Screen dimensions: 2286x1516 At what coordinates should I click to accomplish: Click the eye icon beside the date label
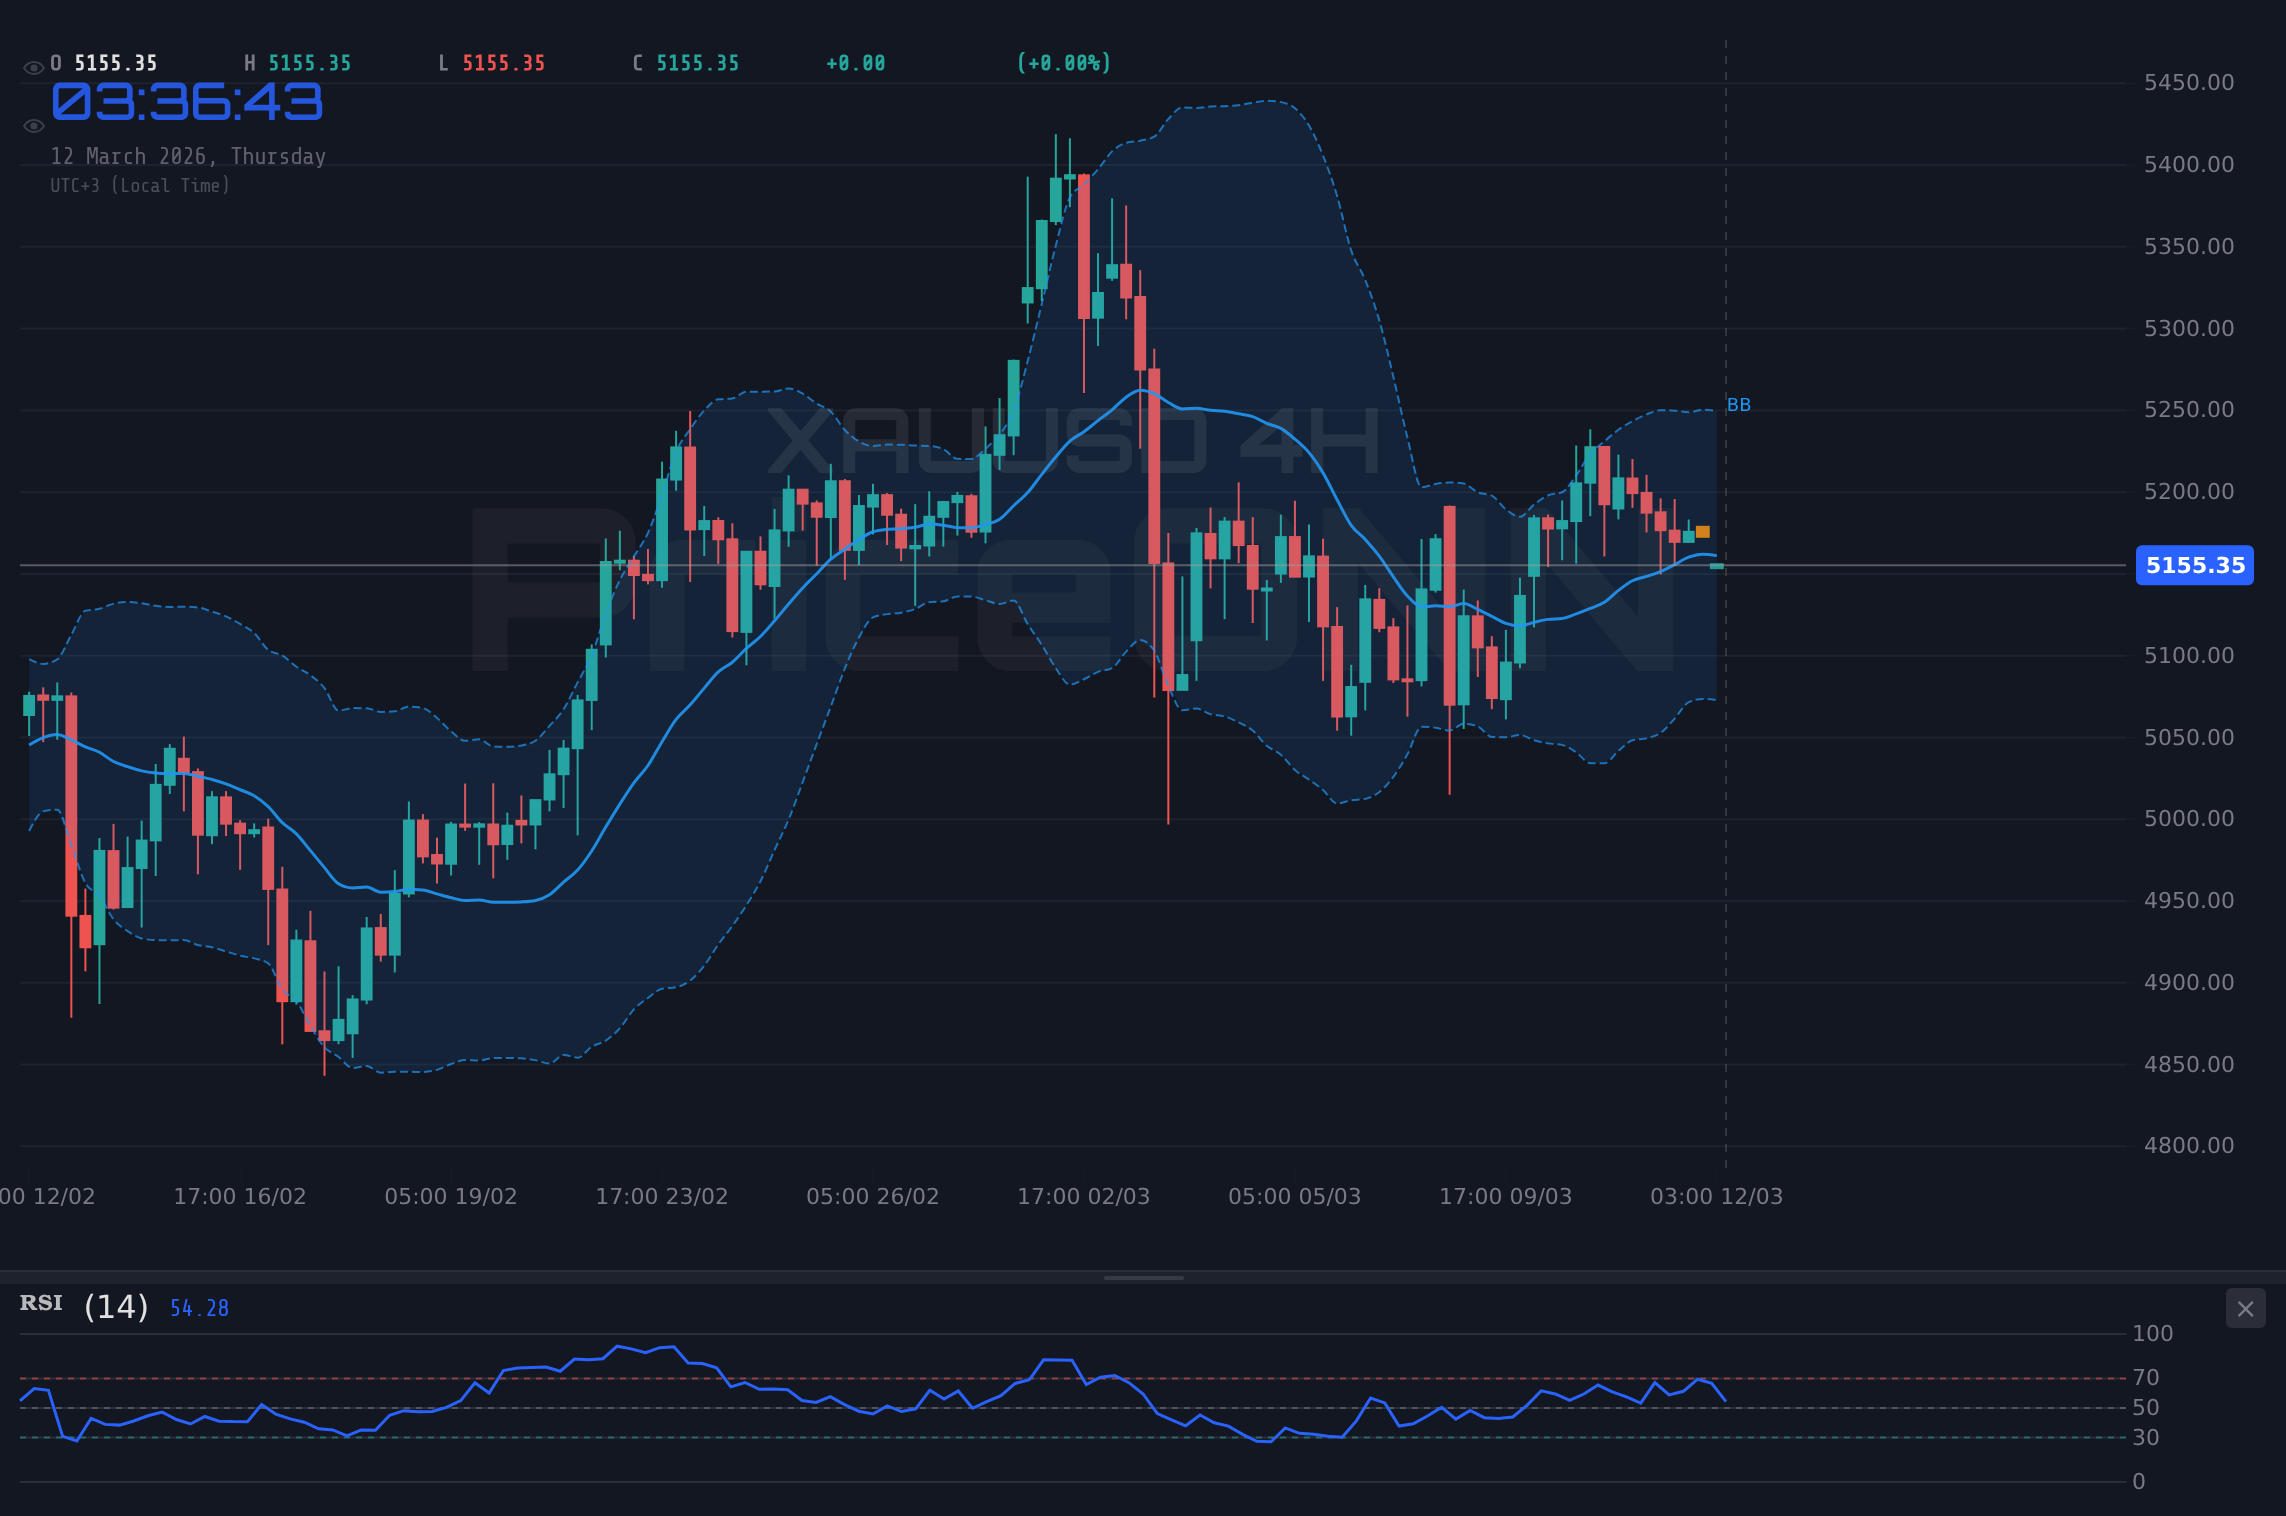[34, 125]
